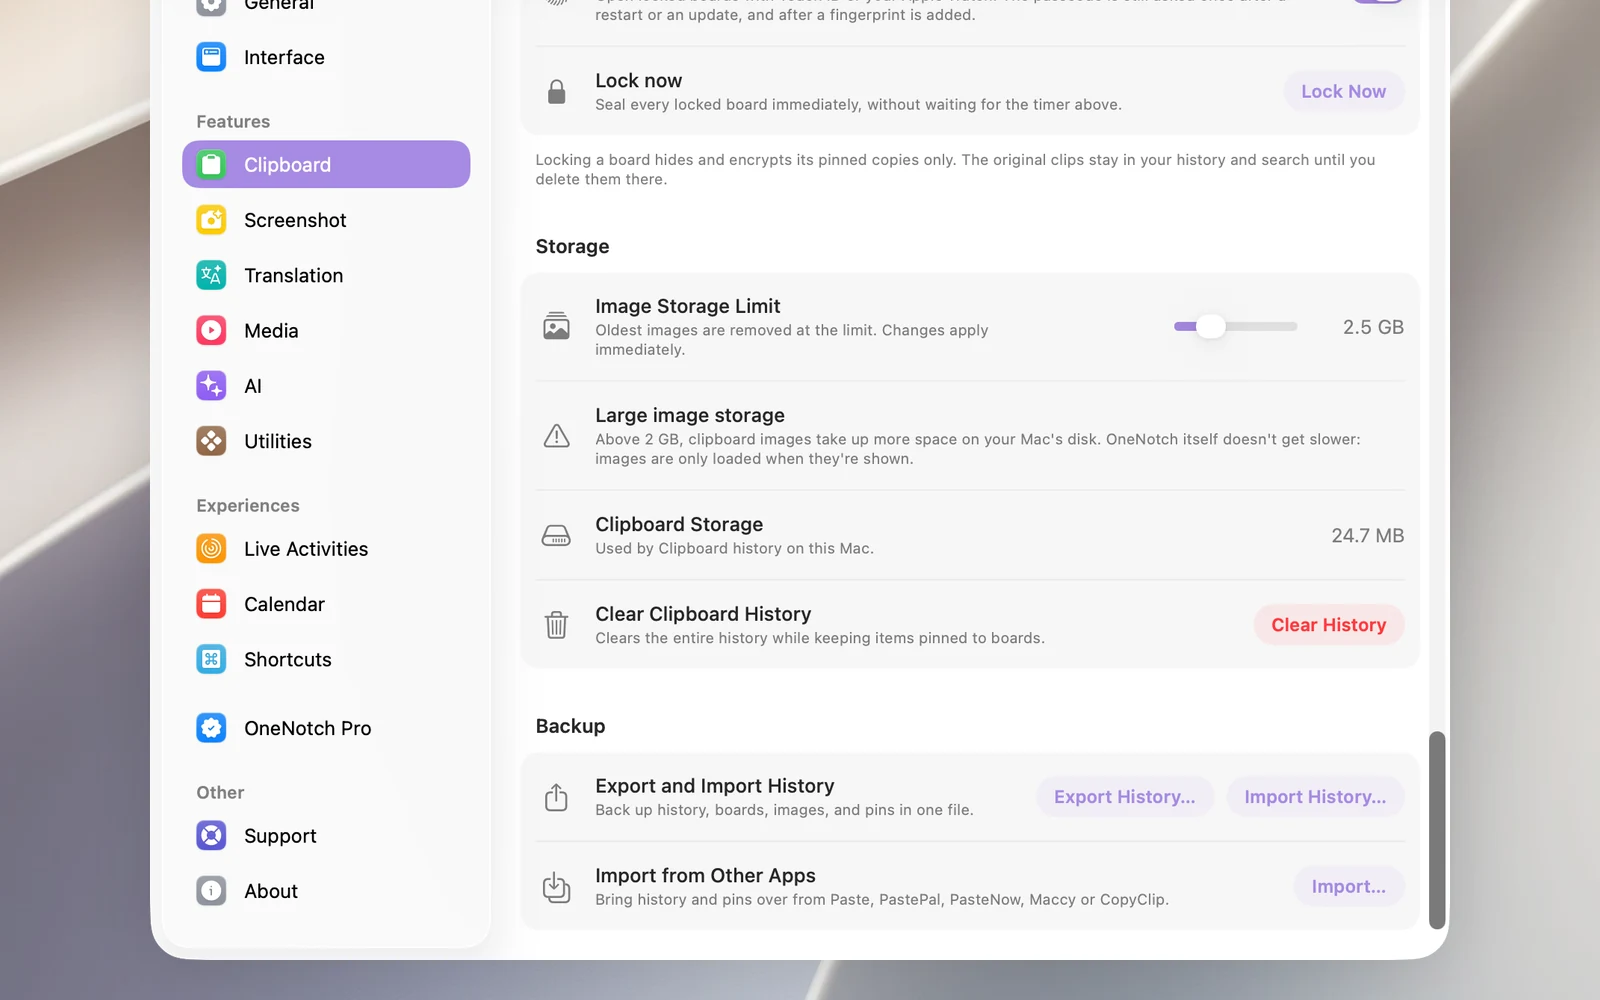Open the Support lifebuoy icon
The height and width of the screenshot is (1000, 1600).
click(x=211, y=835)
